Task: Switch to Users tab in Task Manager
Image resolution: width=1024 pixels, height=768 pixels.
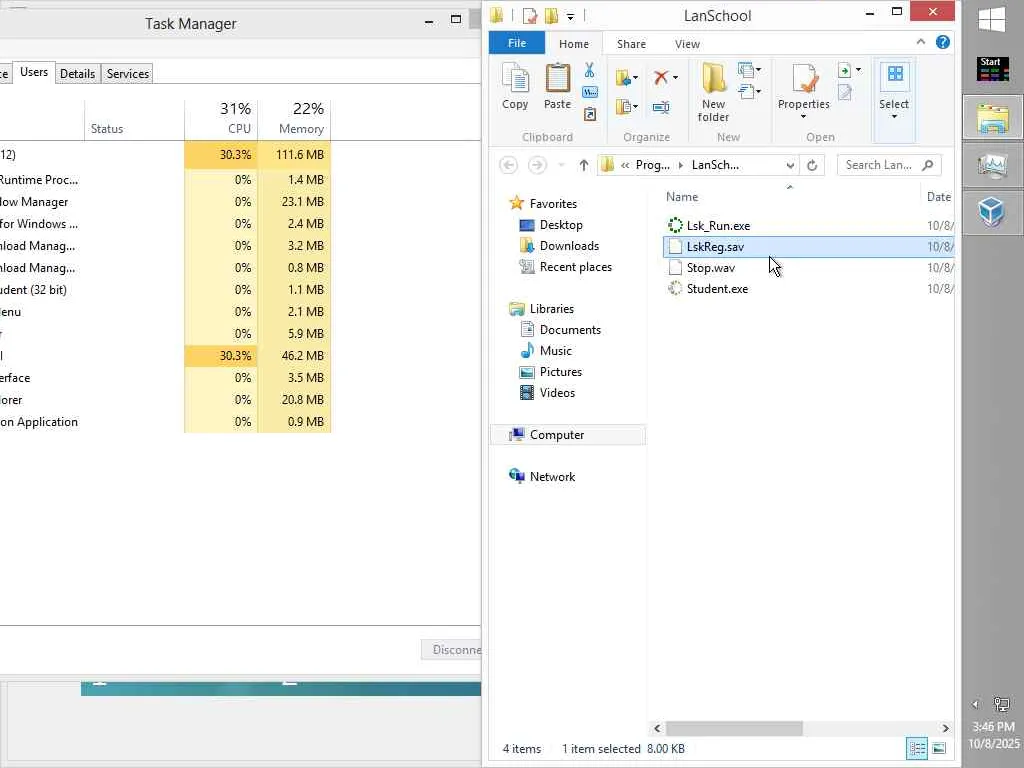Action: click(x=34, y=72)
